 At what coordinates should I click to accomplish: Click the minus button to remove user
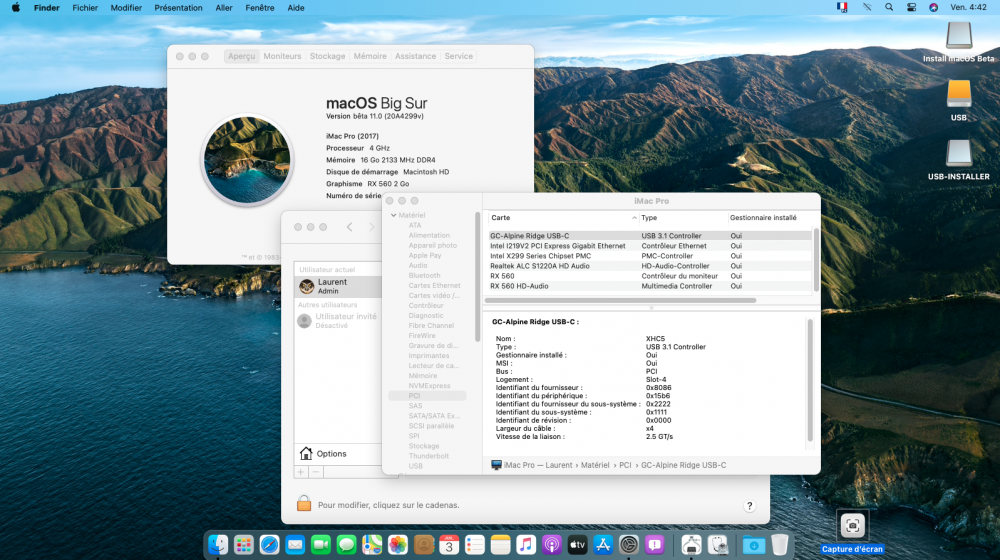click(x=316, y=472)
